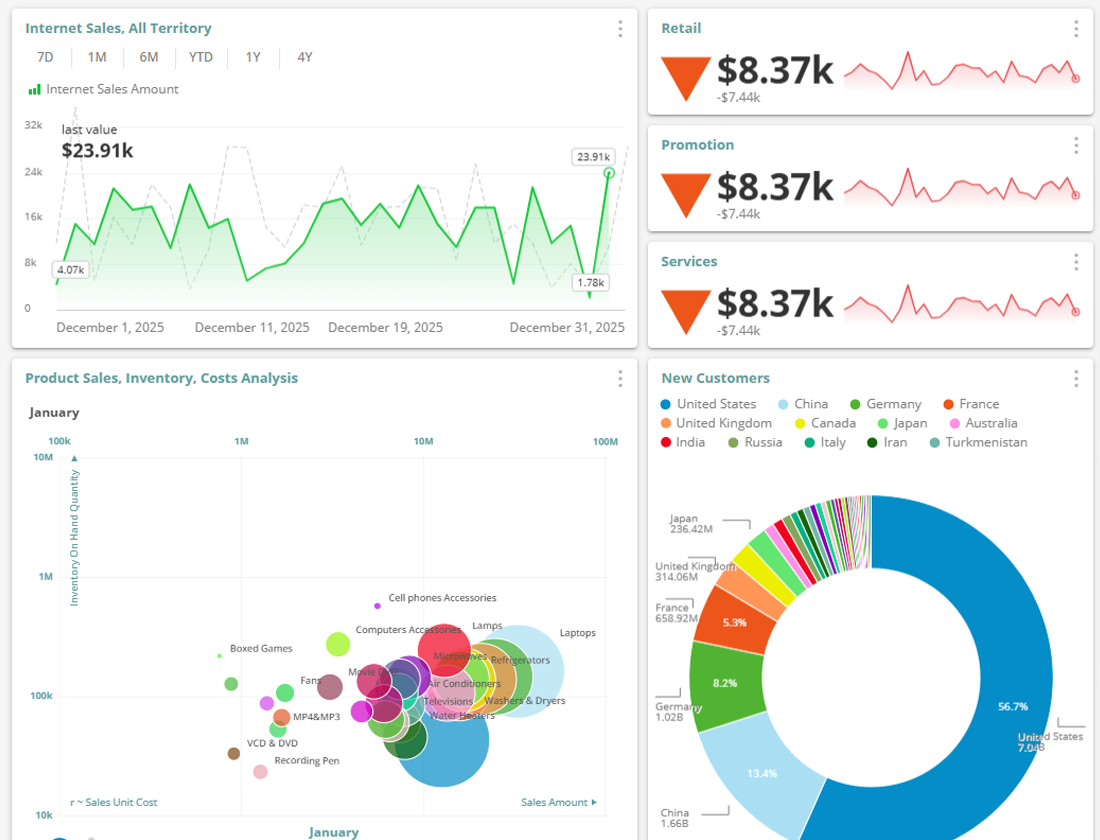Click the 1M range button
This screenshot has width=1100, height=840.
click(97, 57)
